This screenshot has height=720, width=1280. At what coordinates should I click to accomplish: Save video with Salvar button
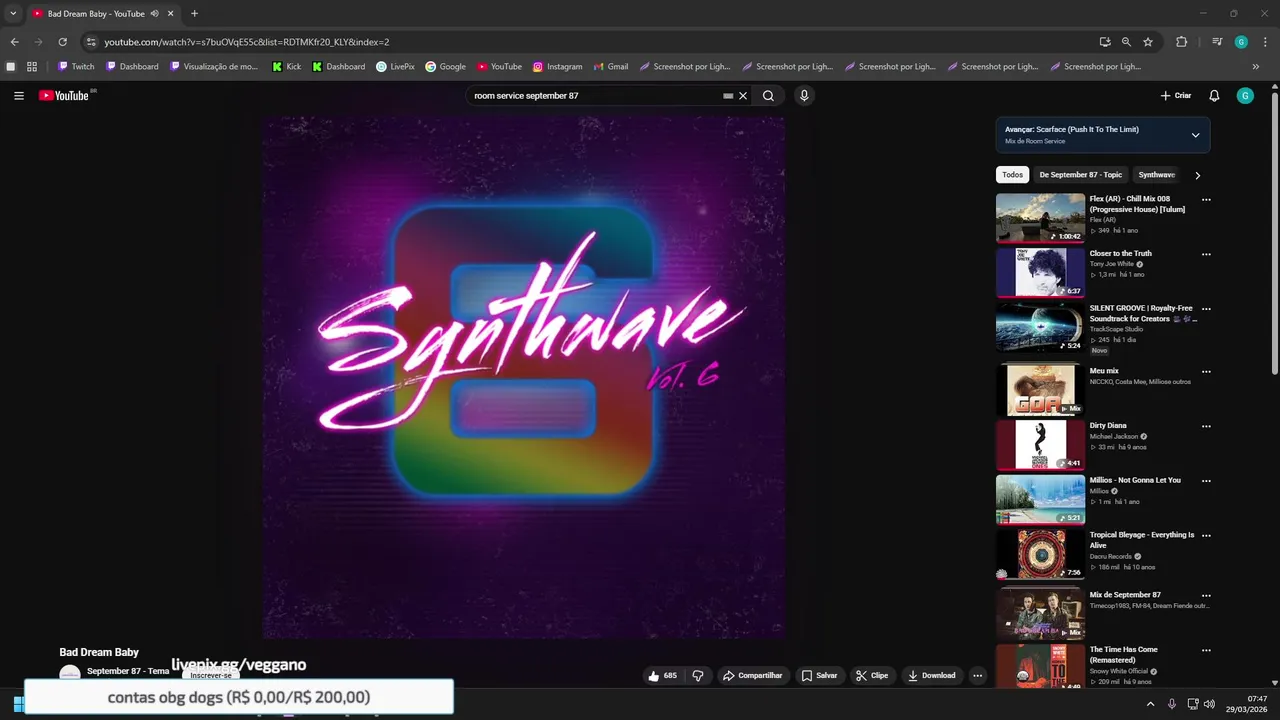point(819,676)
